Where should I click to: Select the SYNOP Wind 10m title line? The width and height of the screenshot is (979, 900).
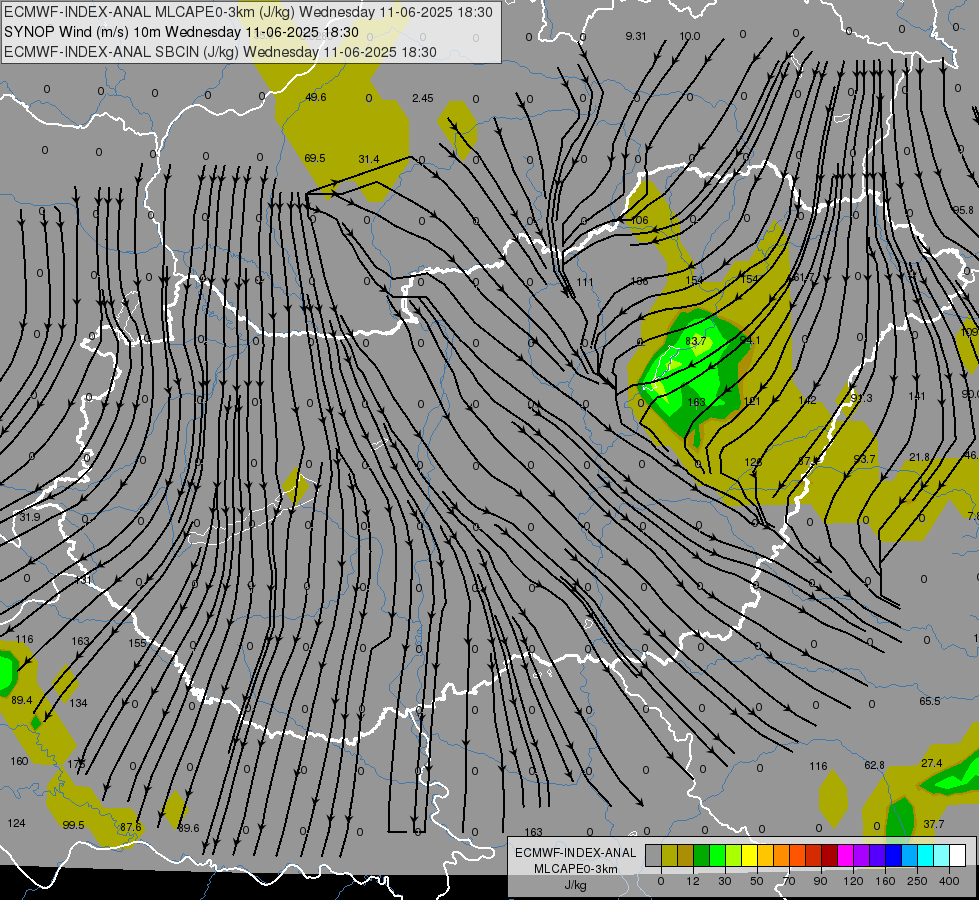click(x=181, y=32)
